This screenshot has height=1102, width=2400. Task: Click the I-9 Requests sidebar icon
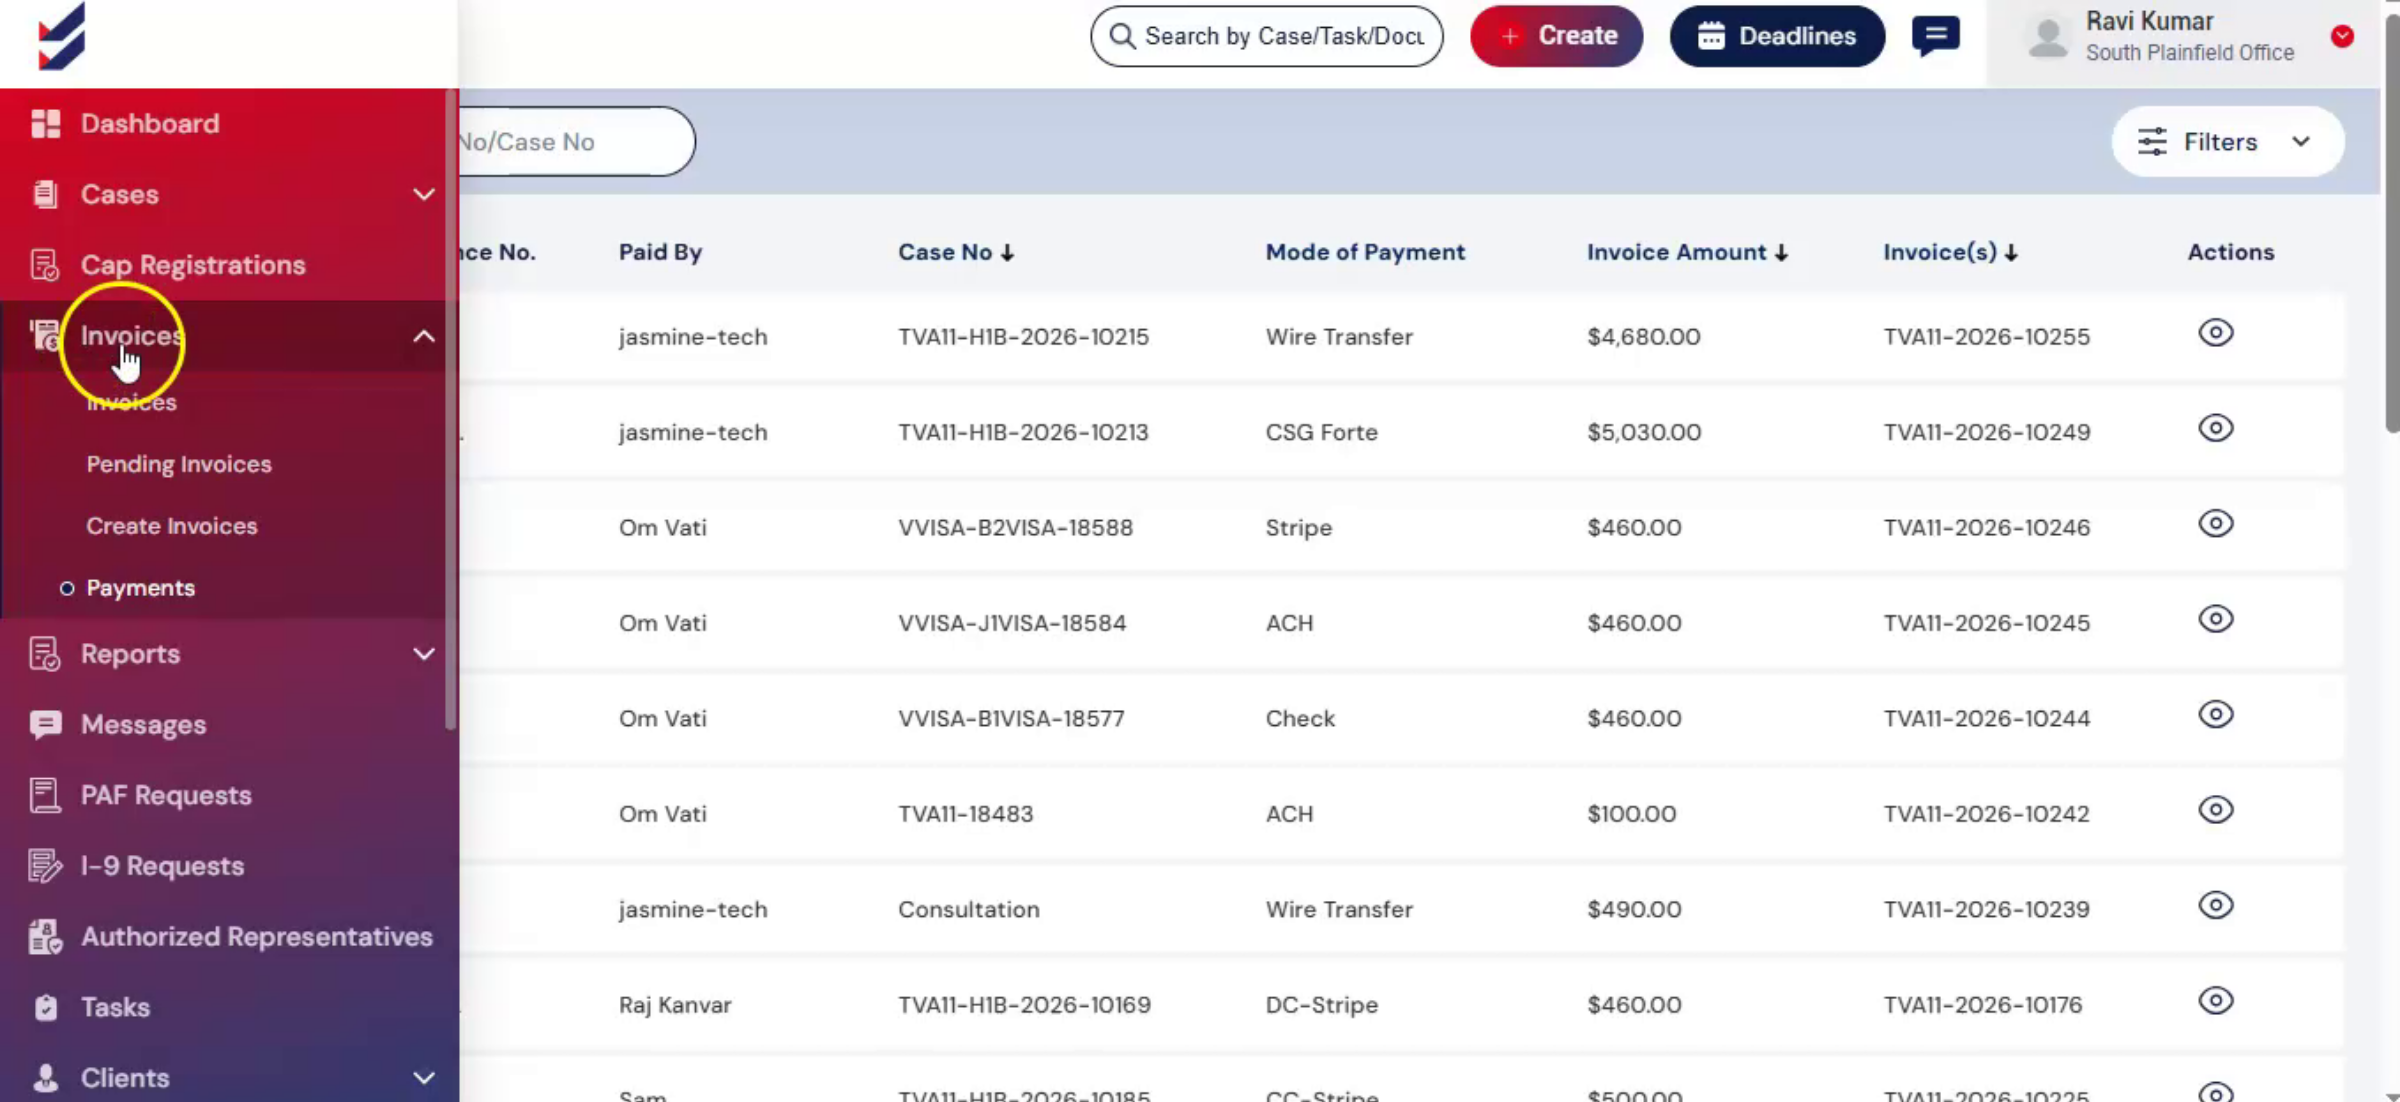click(45, 866)
